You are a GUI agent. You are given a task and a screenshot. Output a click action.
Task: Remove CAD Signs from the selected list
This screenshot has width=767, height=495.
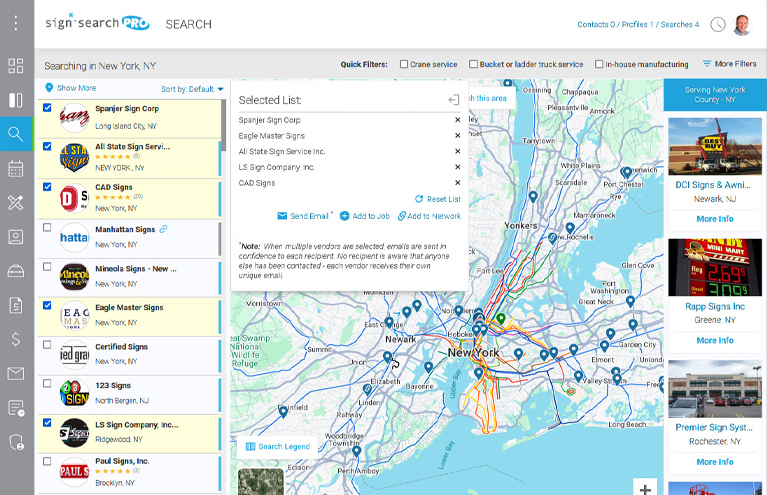457,182
